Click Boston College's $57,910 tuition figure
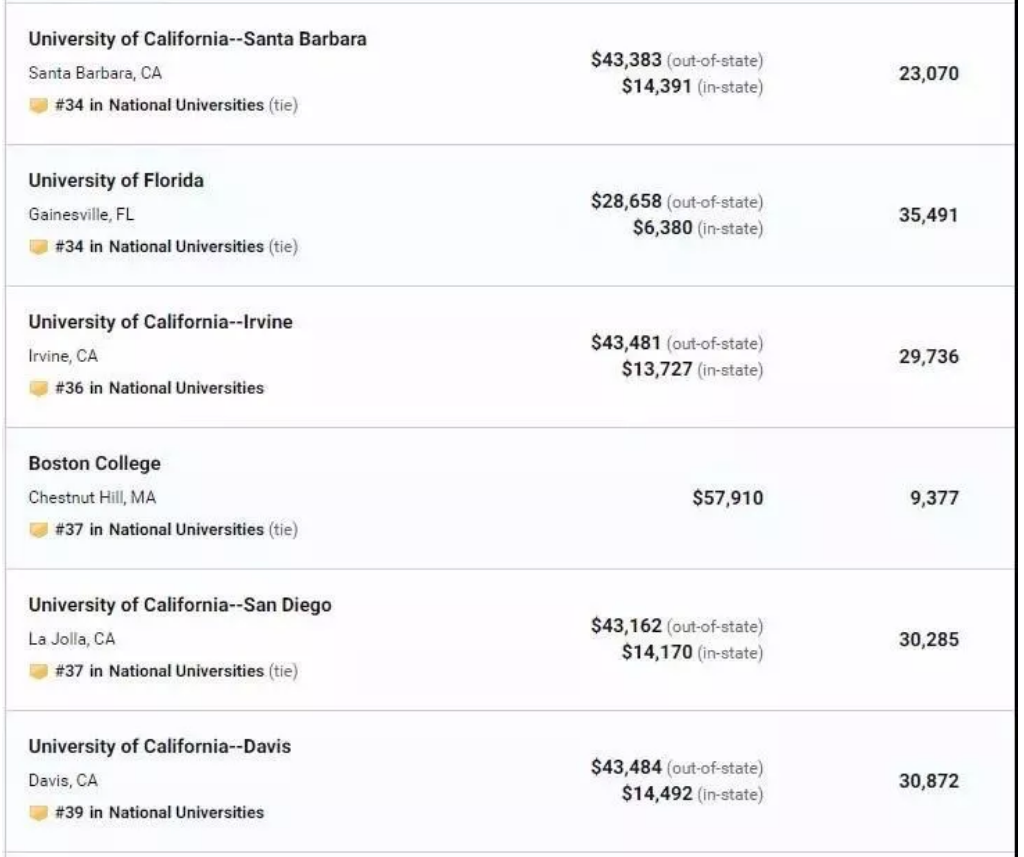Screen dimensions: 1024x857 click(x=727, y=497)
